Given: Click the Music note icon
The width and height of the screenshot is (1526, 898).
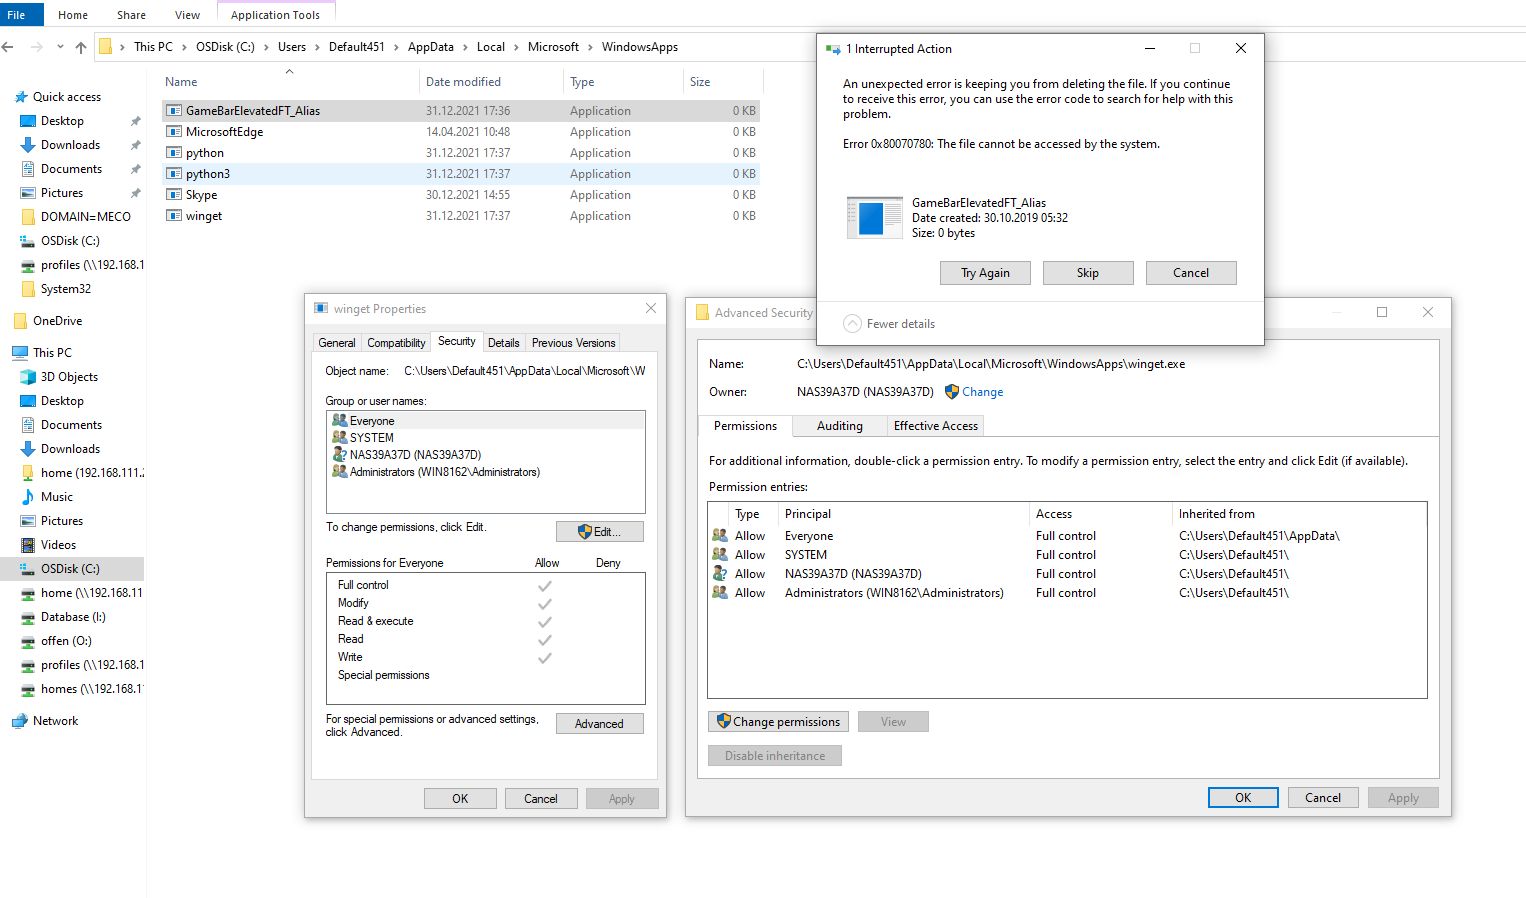Looking at the screenshot, I should (x=28, y=497).
